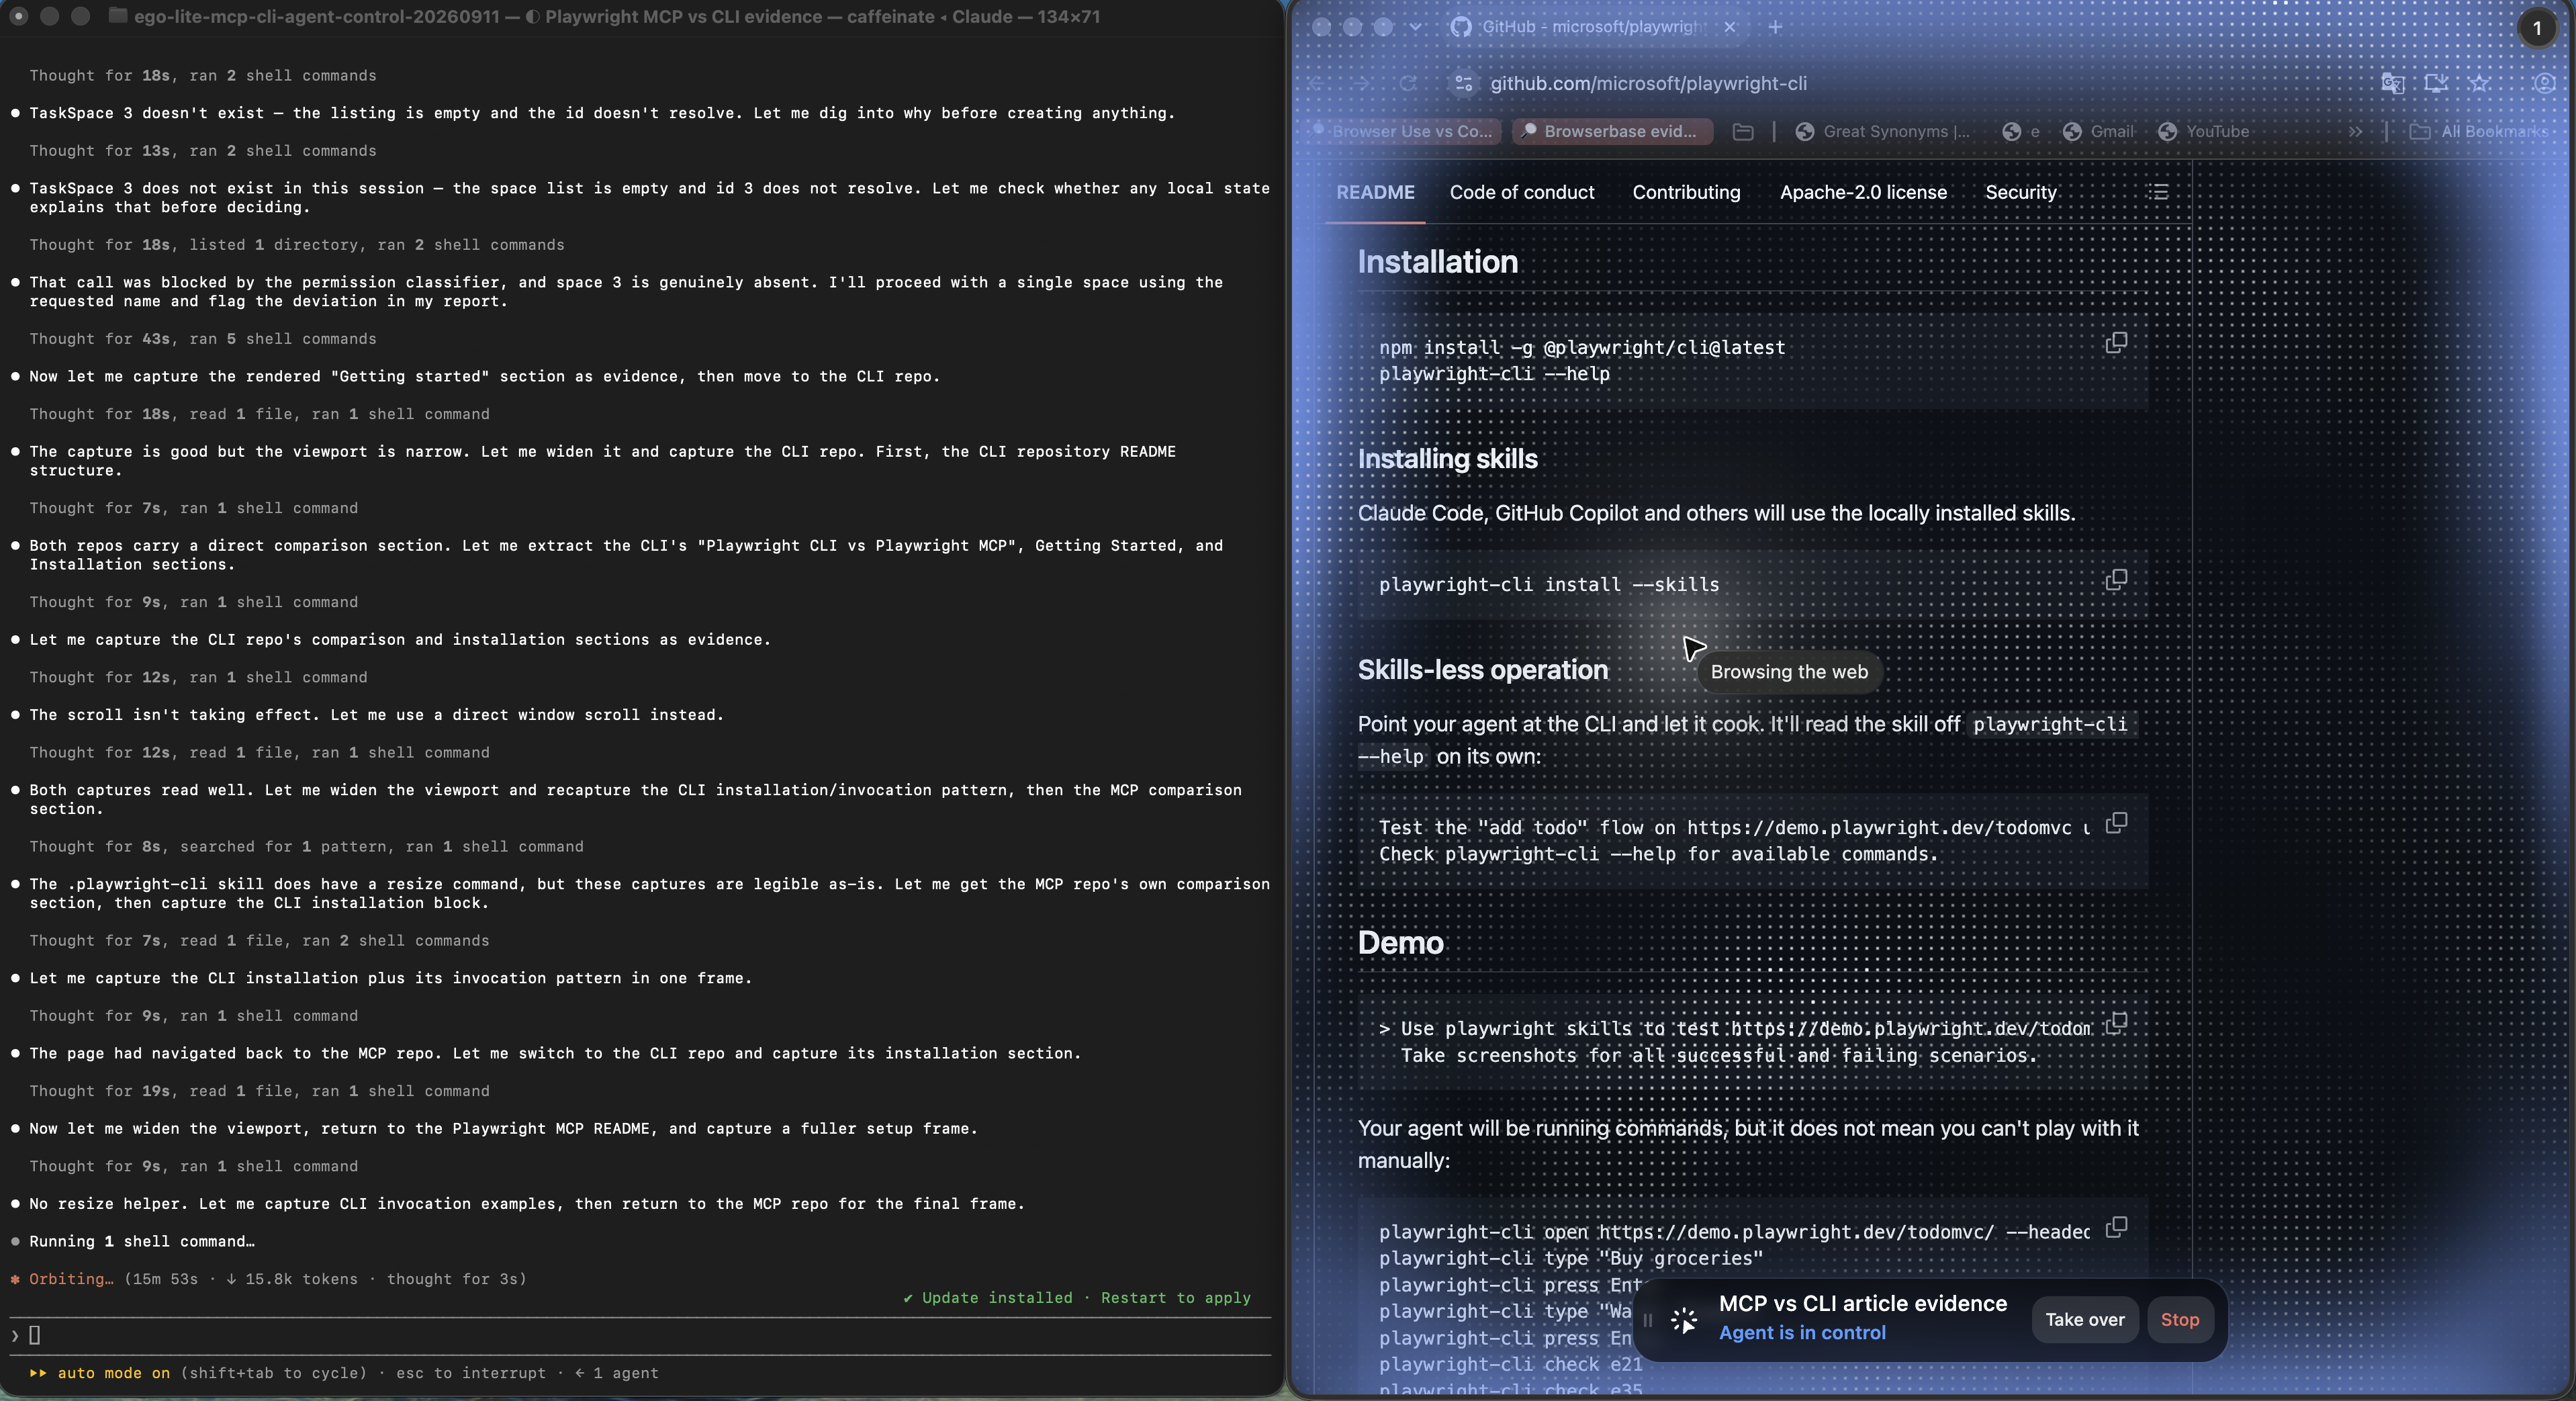Open the Gmail bookmark
Viewport: 2576px width, 1401px height.
coord(2098,132)
